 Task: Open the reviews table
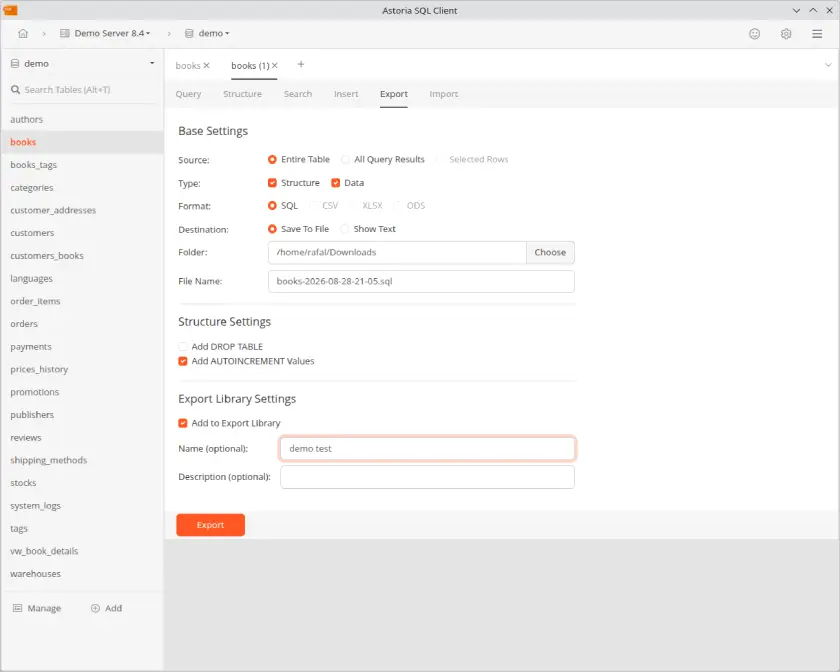[82, 438]
